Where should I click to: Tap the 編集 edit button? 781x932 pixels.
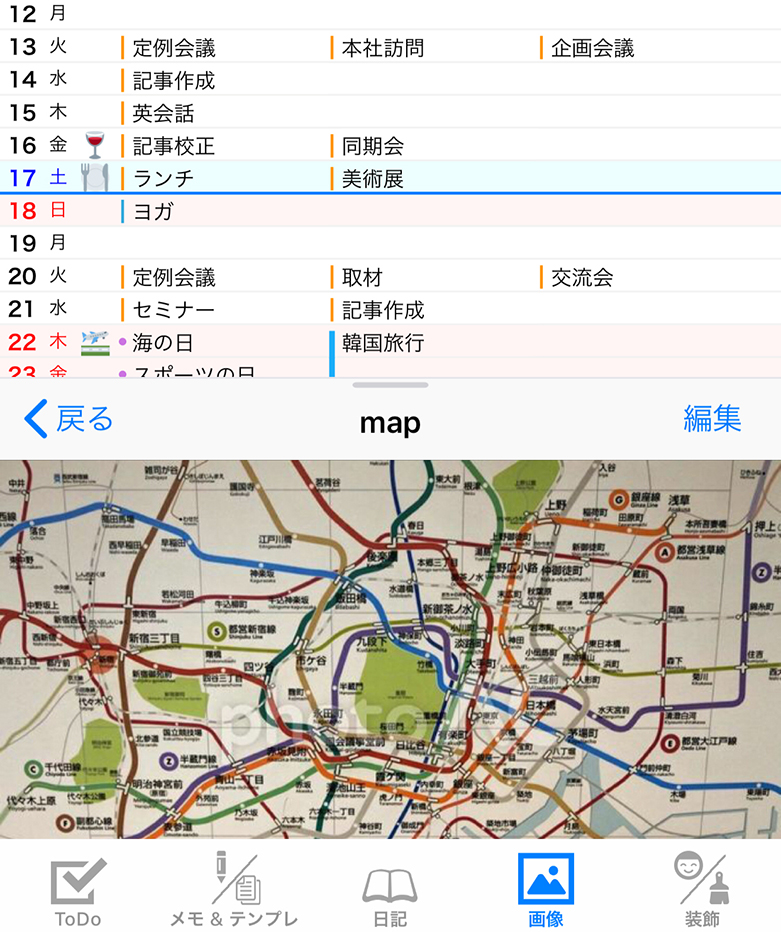[x=712, y=419]
